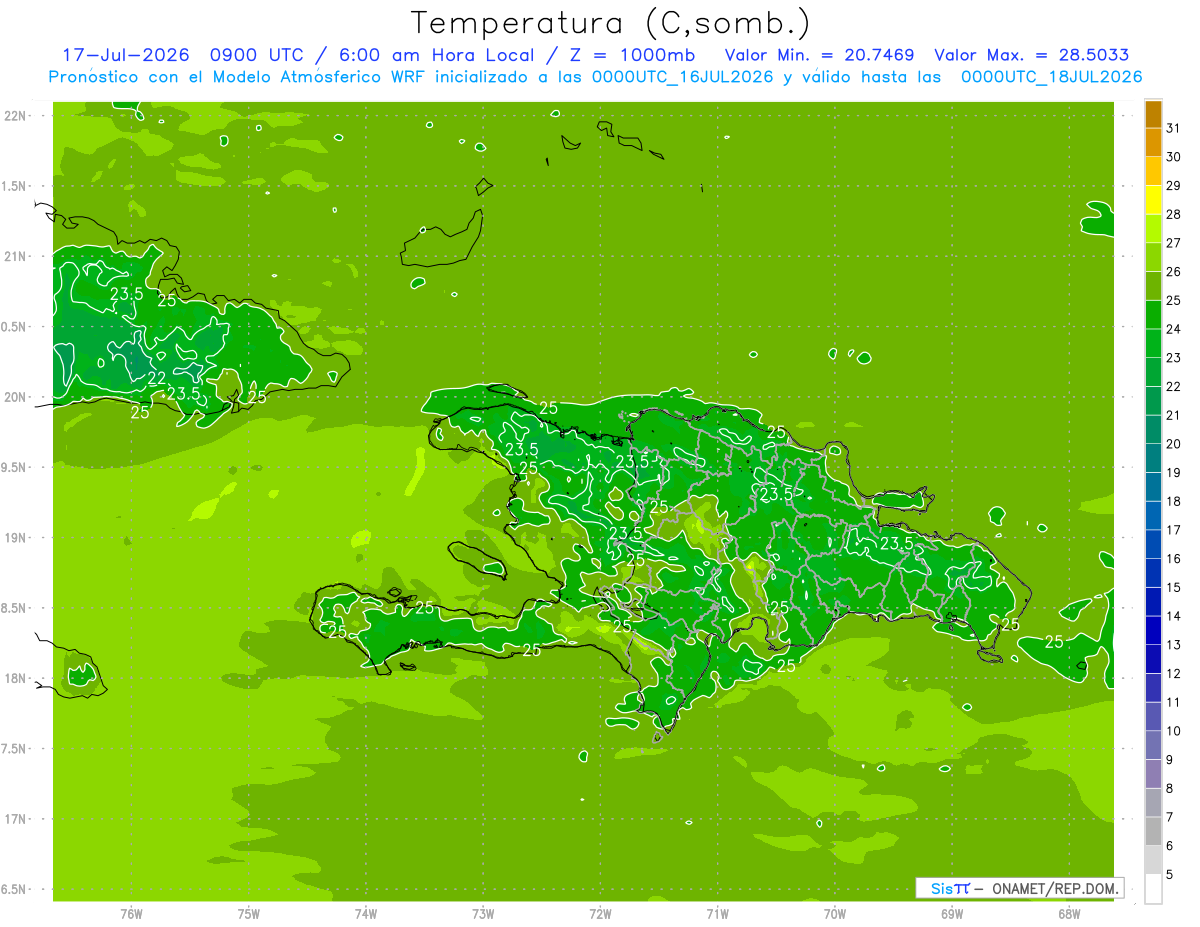
Task: Click longitude axis label "72W"
Action: 600,913
